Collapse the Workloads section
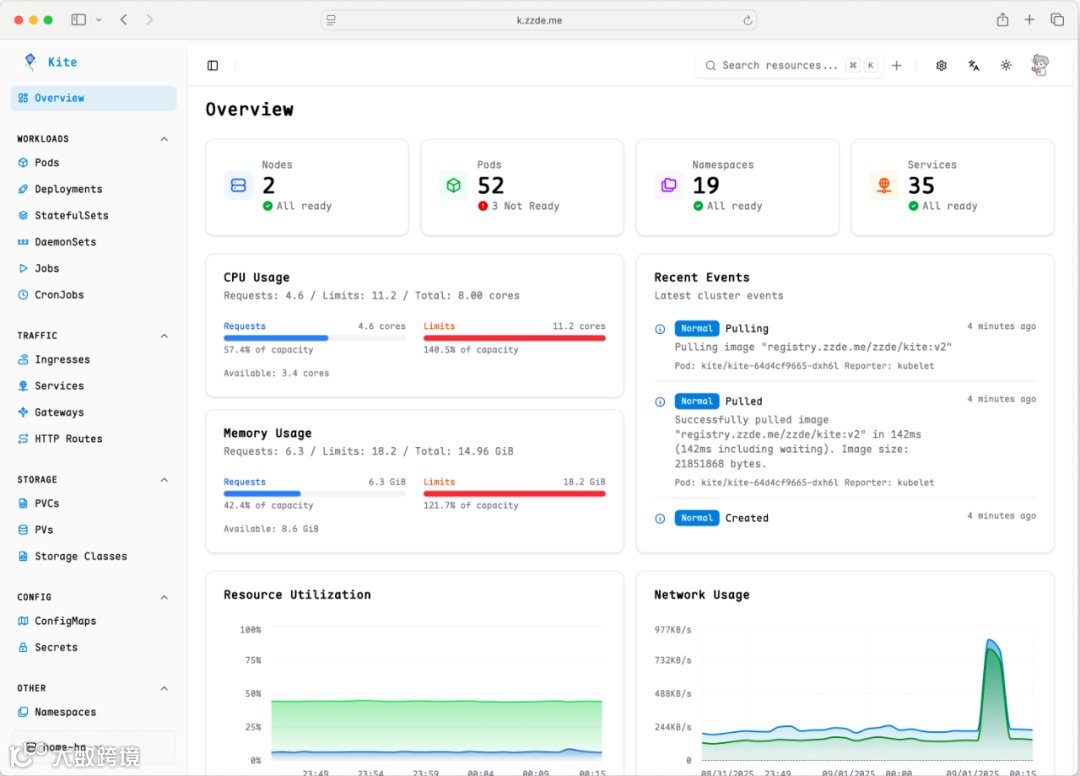This screenshot has width=1080, height=776. pos(164,139)
